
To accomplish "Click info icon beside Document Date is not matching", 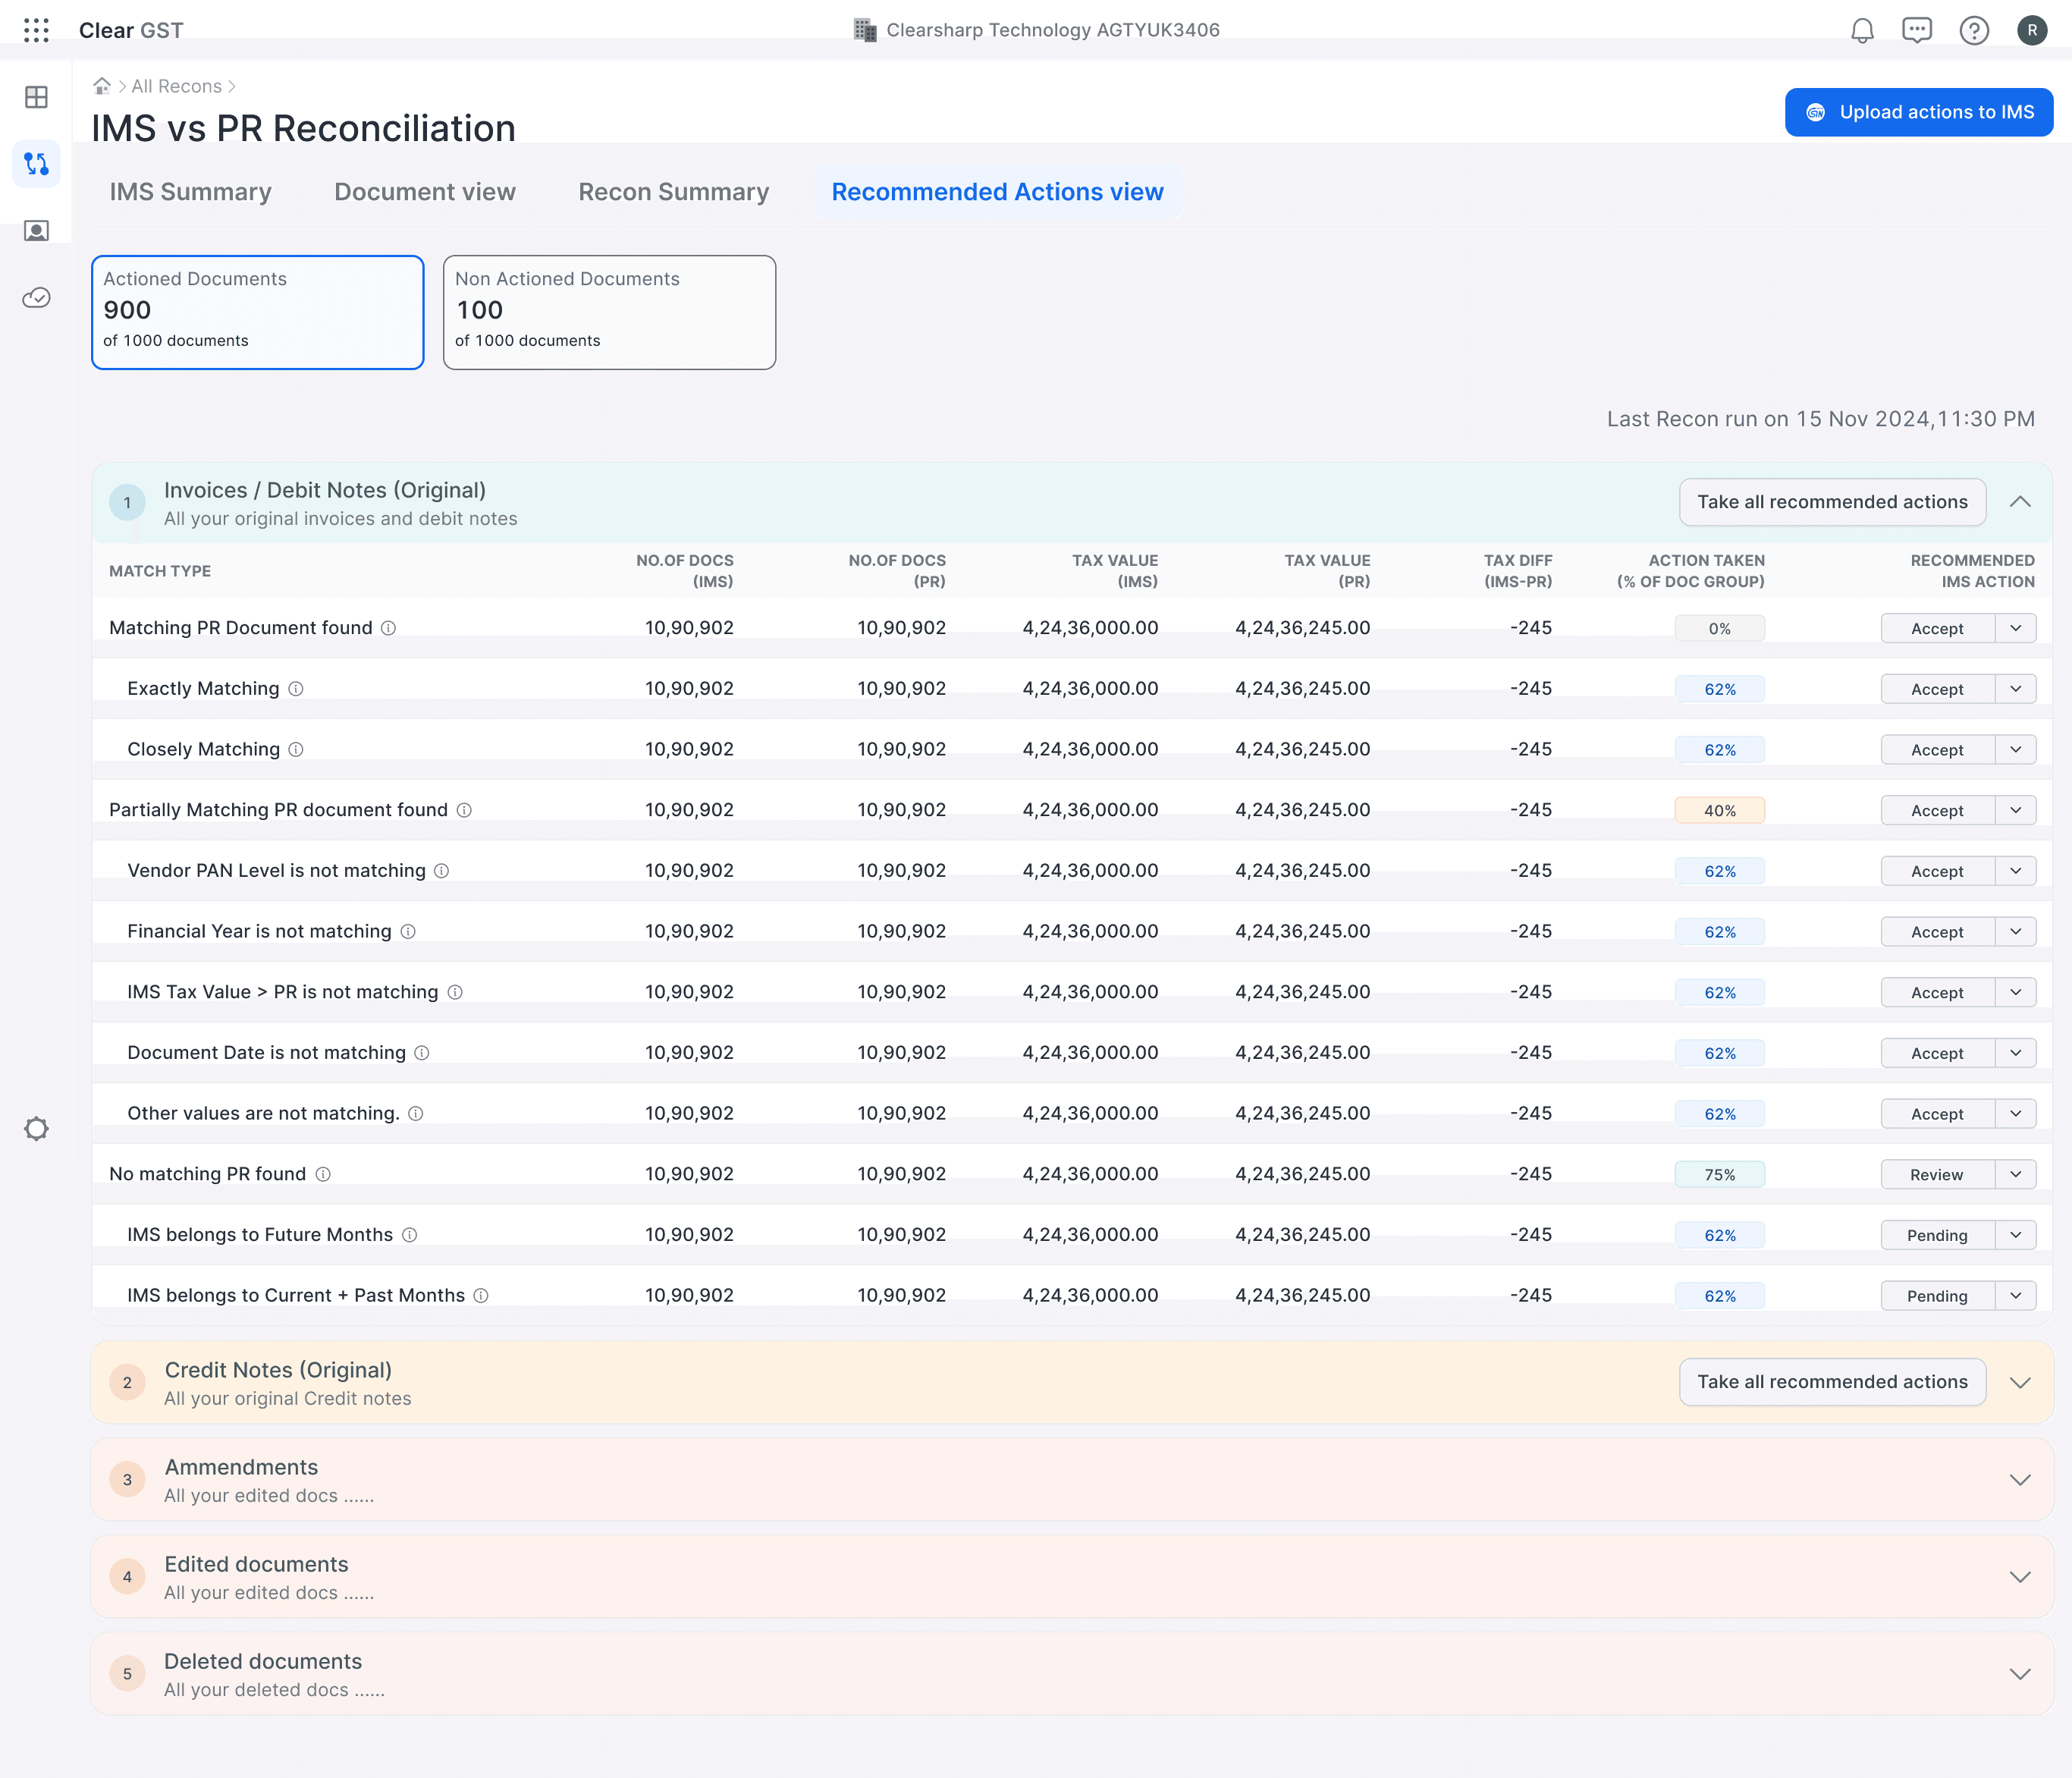I will coord(422,1053).
